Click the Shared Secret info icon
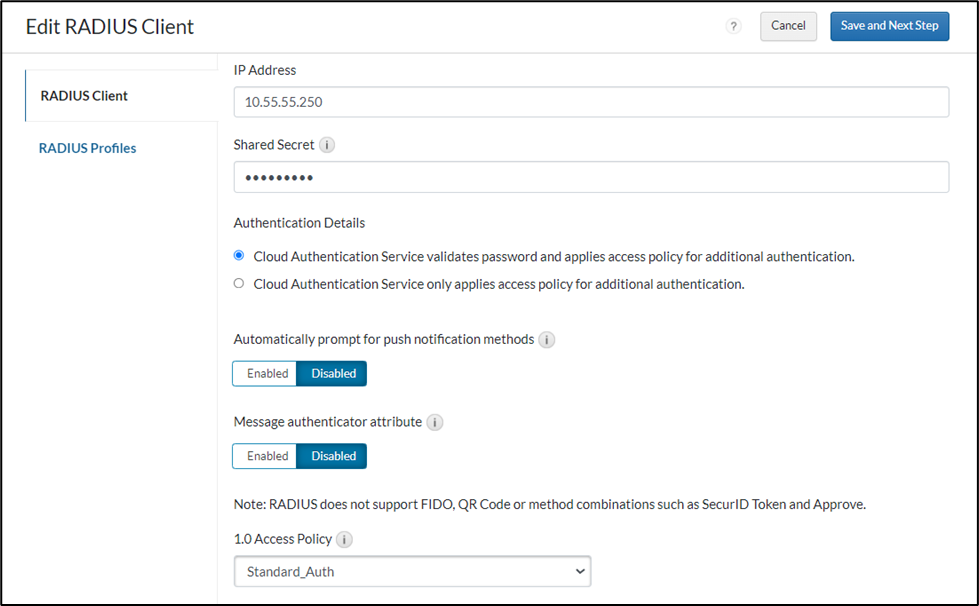The image size is (979, 606). tap(327, 144)
